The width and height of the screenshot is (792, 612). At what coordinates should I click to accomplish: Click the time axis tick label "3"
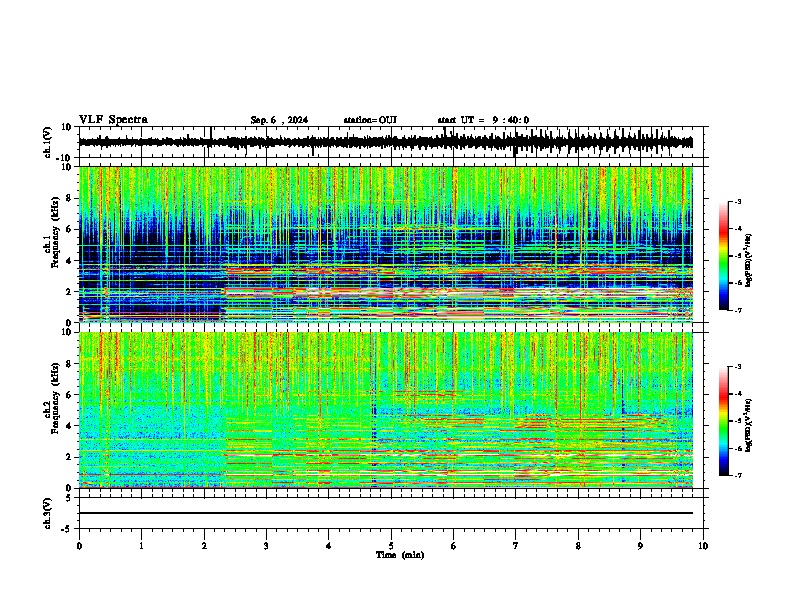point(266,546)
